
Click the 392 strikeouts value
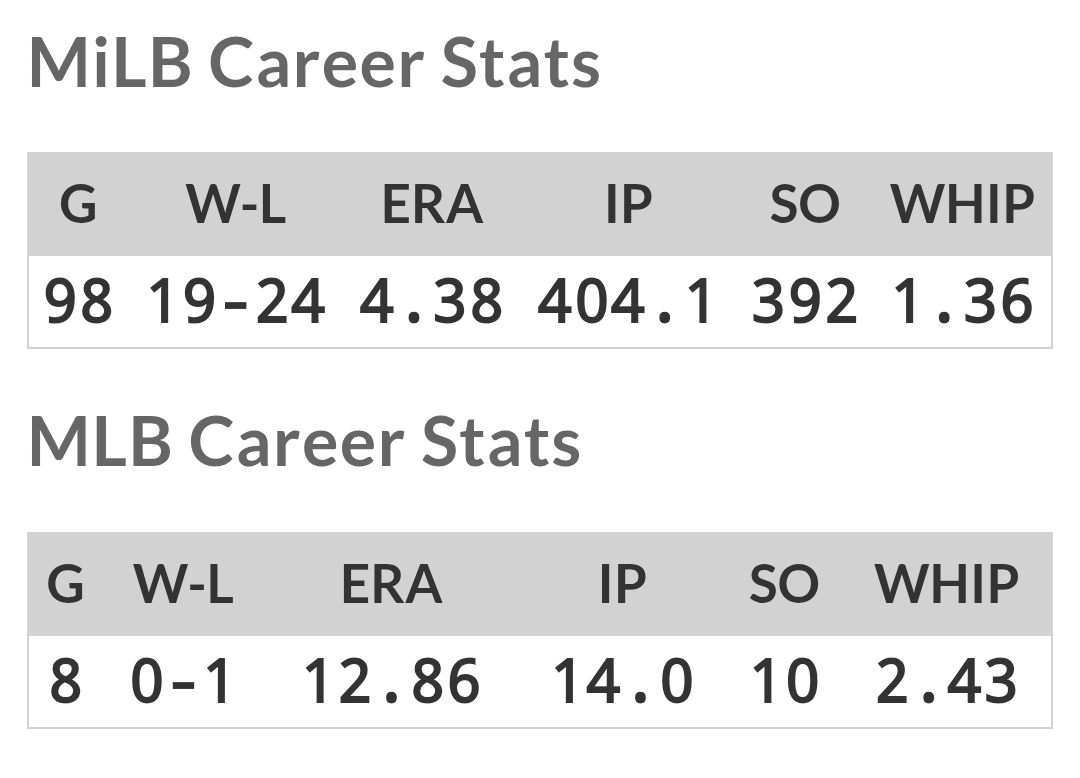coord(804,301)
